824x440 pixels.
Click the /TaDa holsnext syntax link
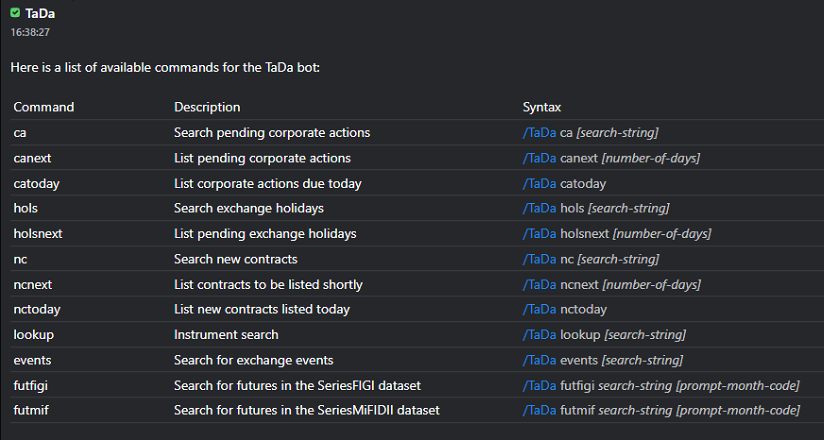539,234
